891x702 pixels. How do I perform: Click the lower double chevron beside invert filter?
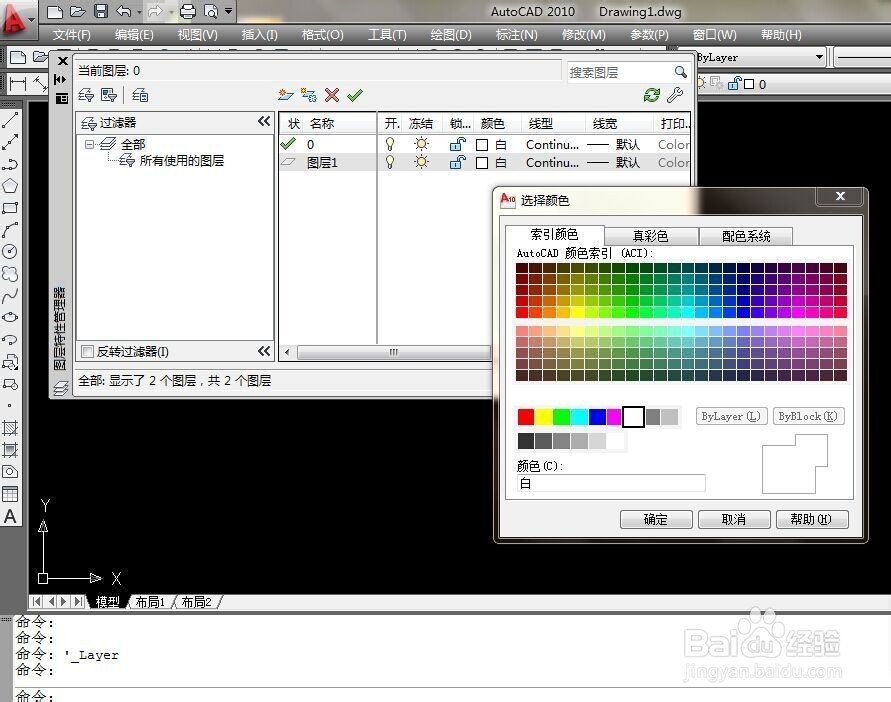[x=264, y=351]
